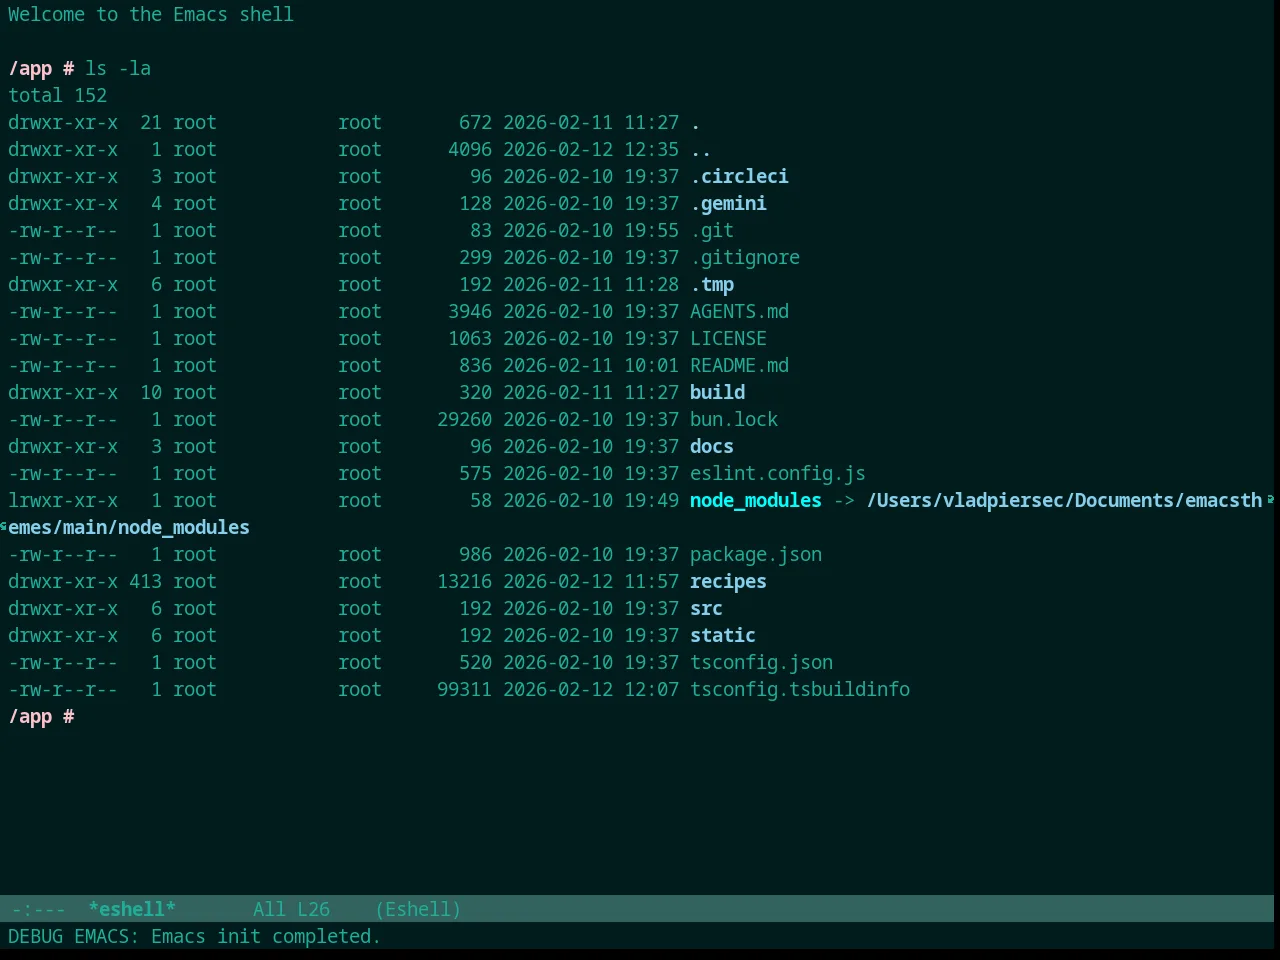Click the static directory name
1280x960 pixels.
pyautogui.click(x=723, y=635)
